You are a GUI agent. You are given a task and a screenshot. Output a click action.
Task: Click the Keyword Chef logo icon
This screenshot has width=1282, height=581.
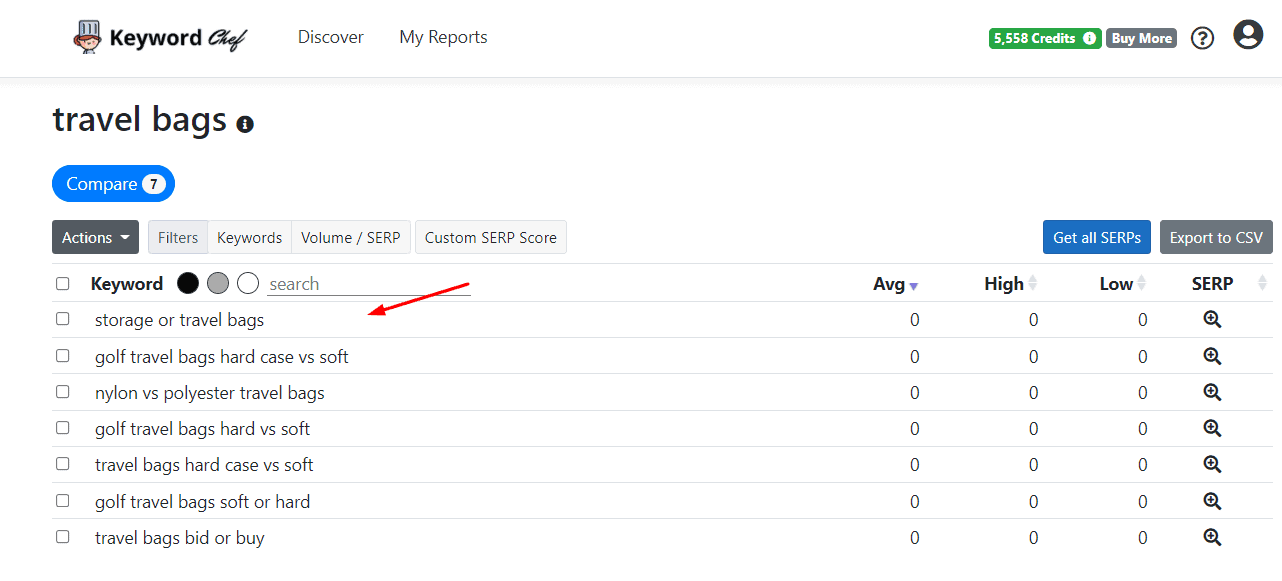click(87, 38)
